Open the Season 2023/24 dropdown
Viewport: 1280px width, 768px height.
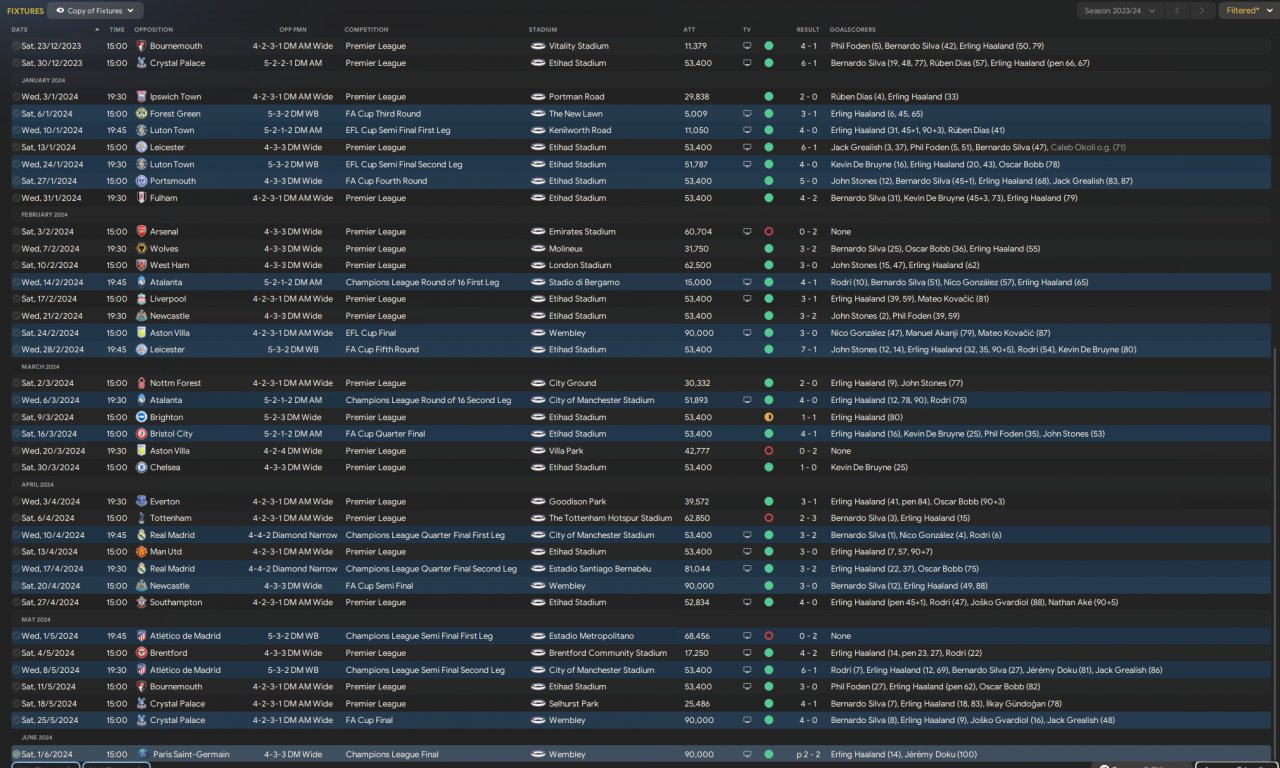(x=1120, y=11)
